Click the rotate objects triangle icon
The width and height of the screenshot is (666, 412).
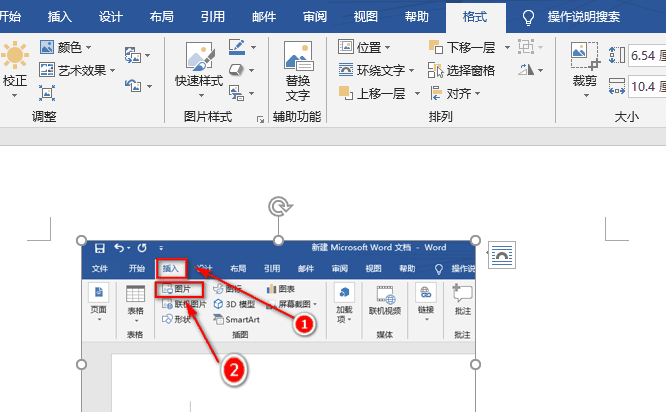526,70
